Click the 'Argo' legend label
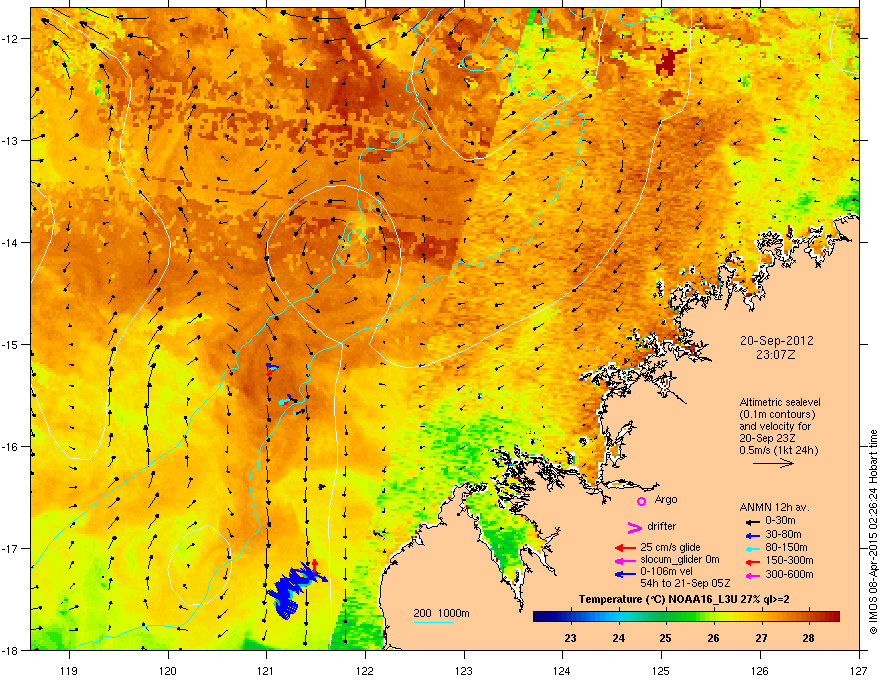The height and width of the screenshot is (680, 880). click(666, 499)
